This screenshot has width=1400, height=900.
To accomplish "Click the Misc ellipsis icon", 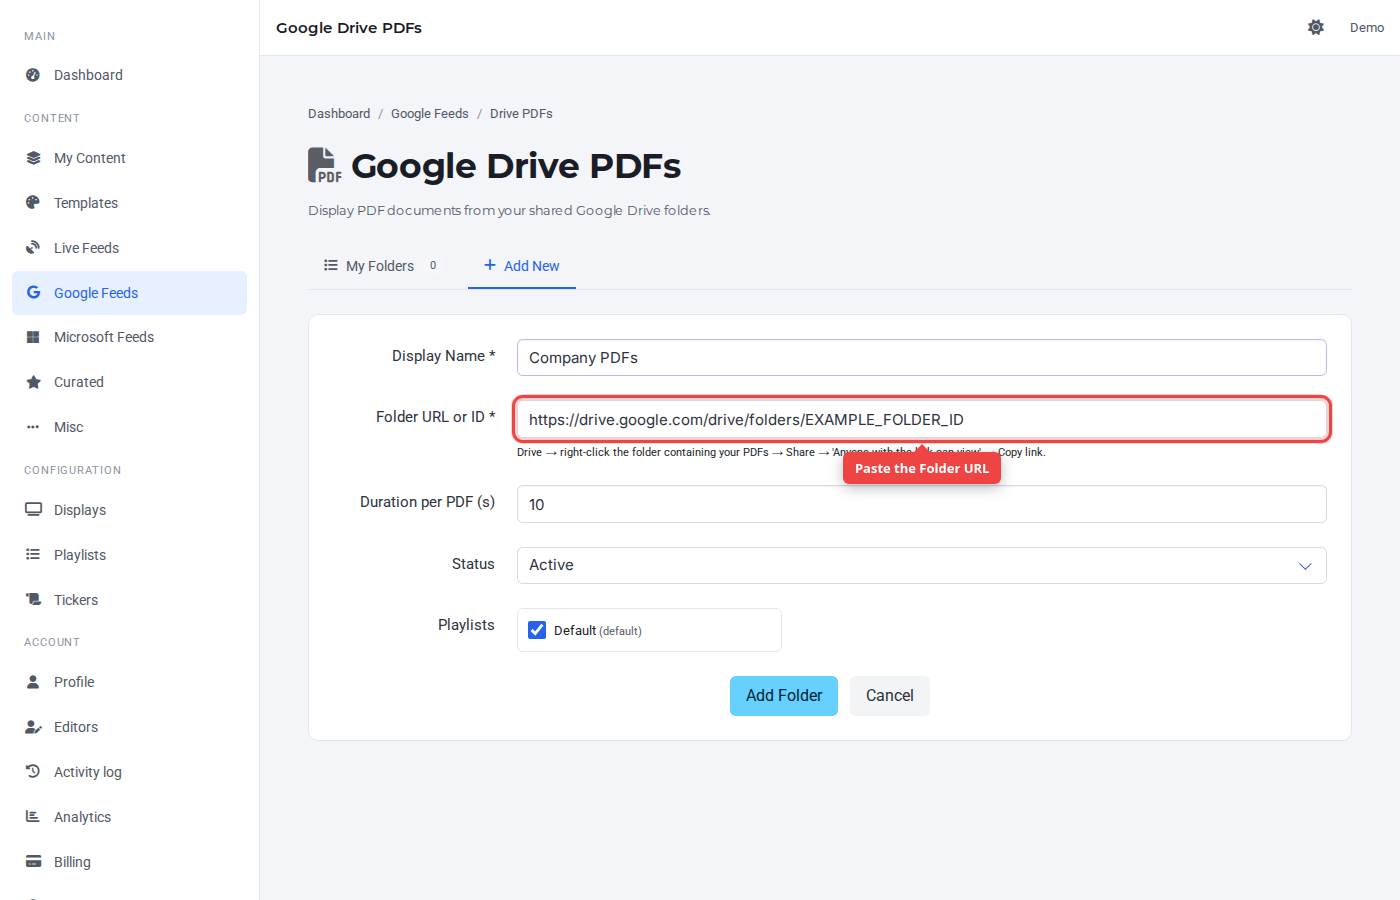I will point(33,427).
